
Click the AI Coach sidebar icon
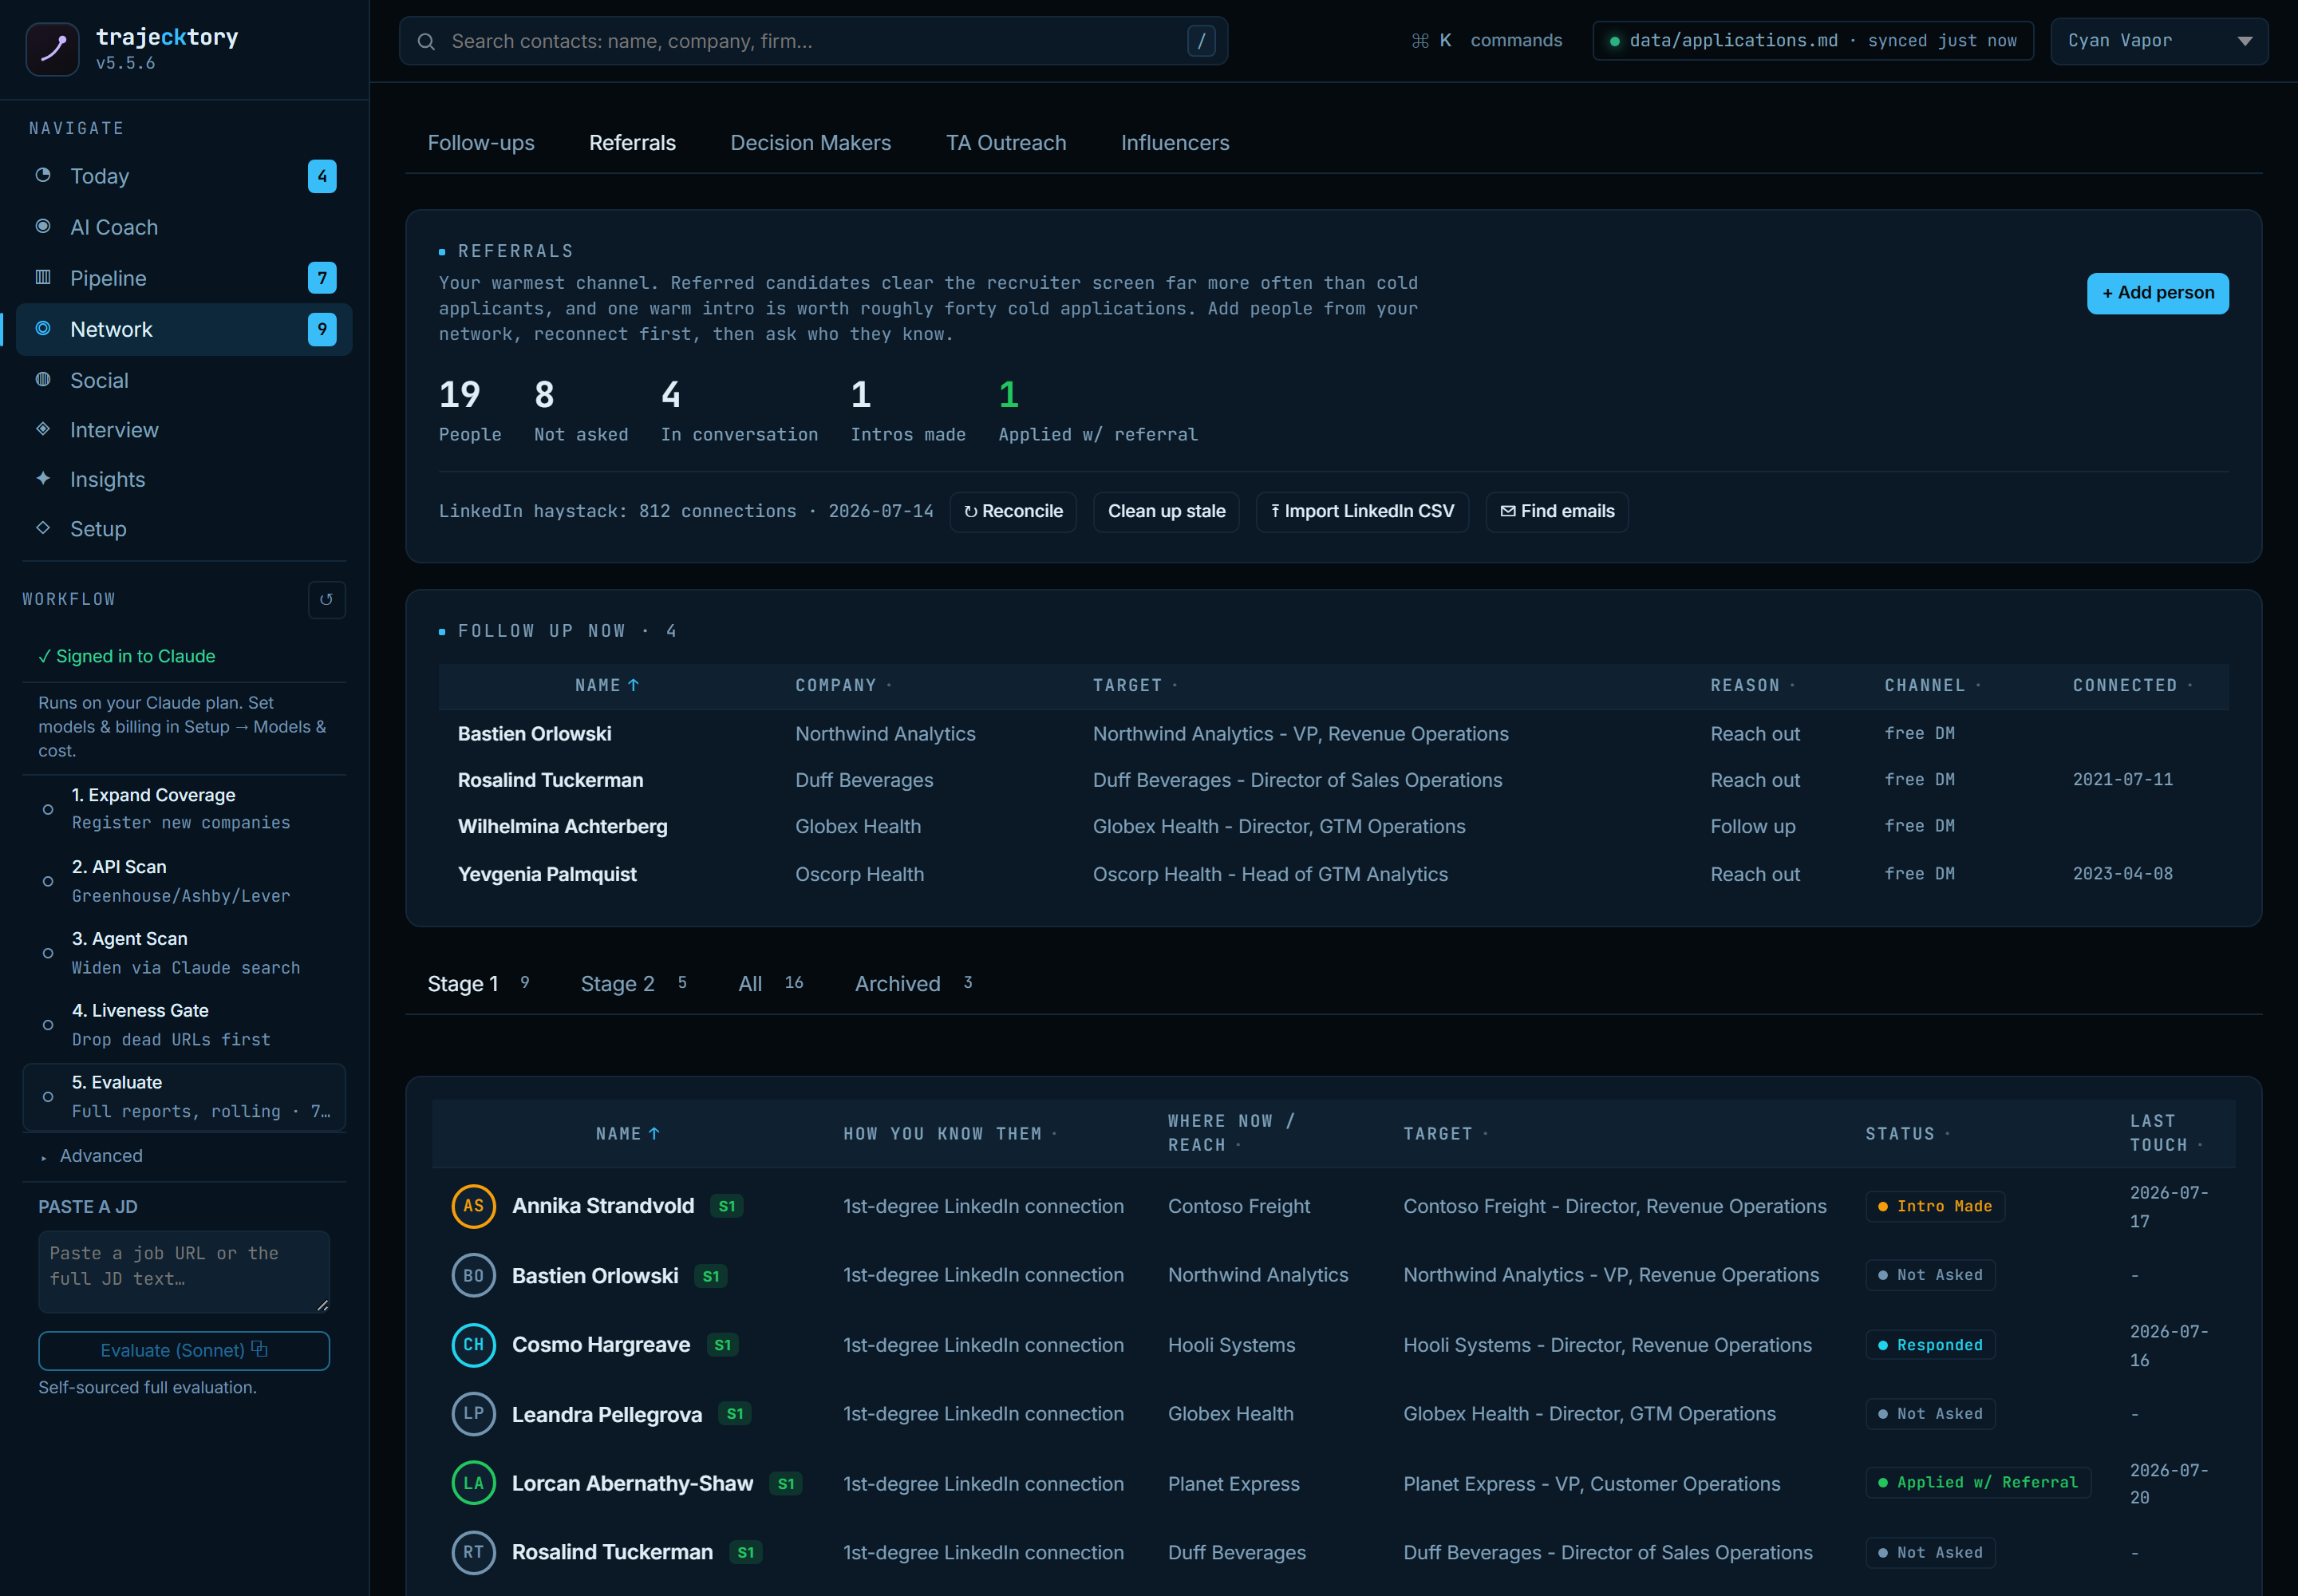point(43,226)
